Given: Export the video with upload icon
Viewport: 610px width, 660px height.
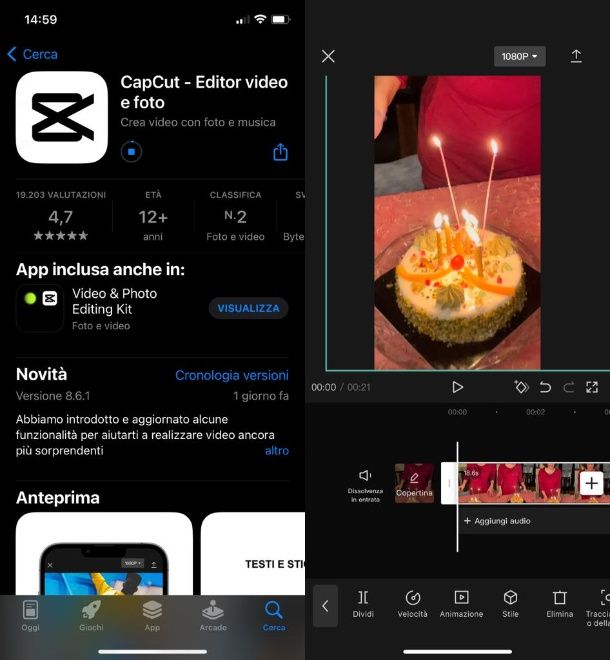Looking at the screenshot, I should pos(576,56).
